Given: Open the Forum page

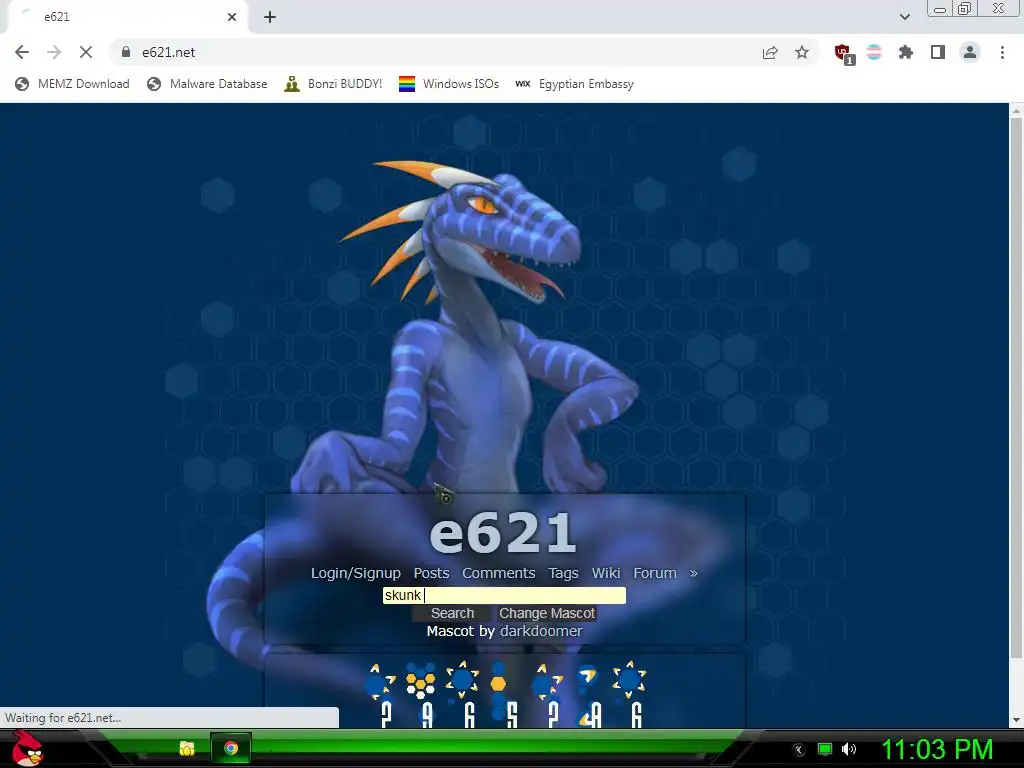Looking at the screenshot, I should pyautogui.click(x=654, y=573).
